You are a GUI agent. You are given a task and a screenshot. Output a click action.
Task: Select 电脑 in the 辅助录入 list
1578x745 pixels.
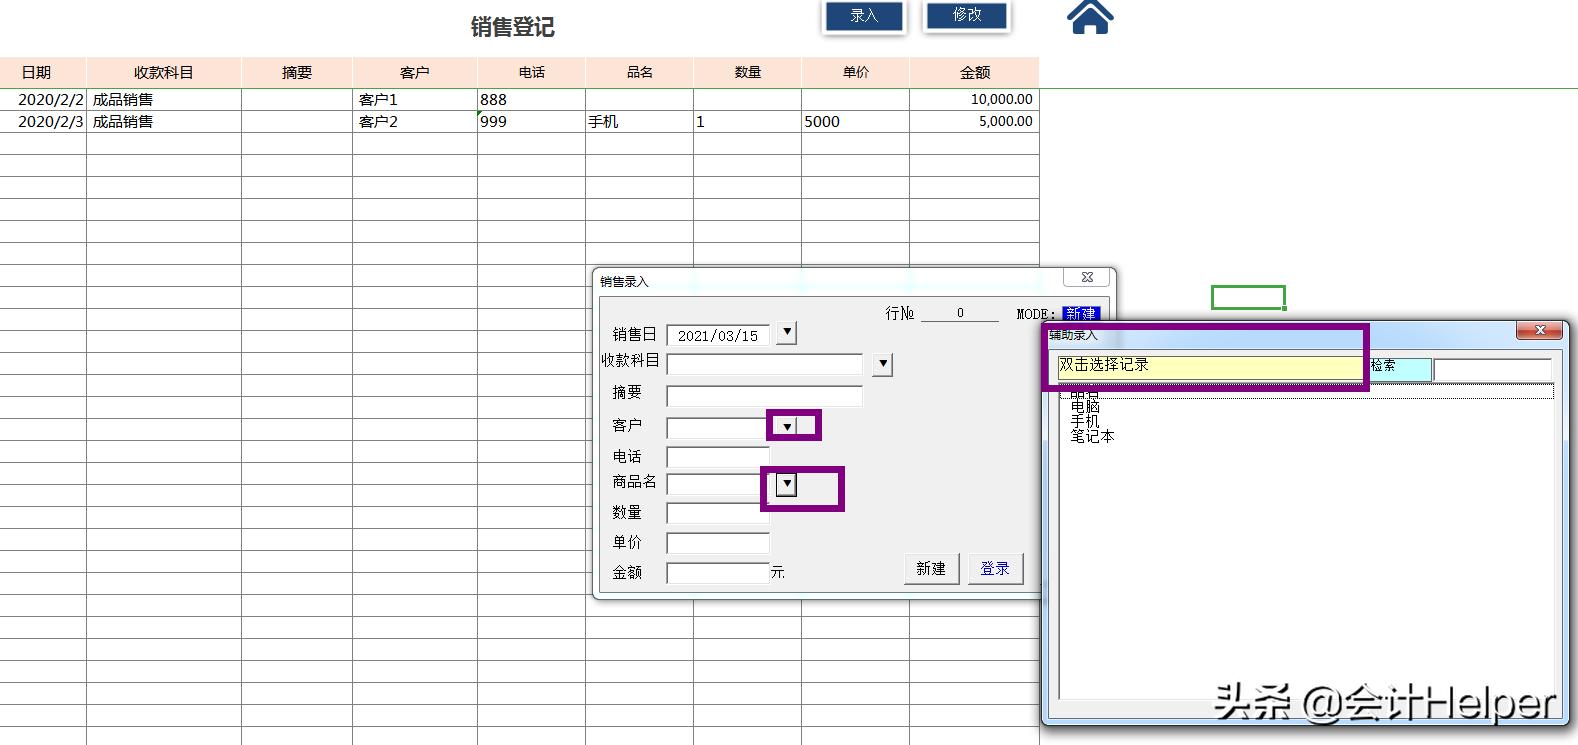(1085, 406)
